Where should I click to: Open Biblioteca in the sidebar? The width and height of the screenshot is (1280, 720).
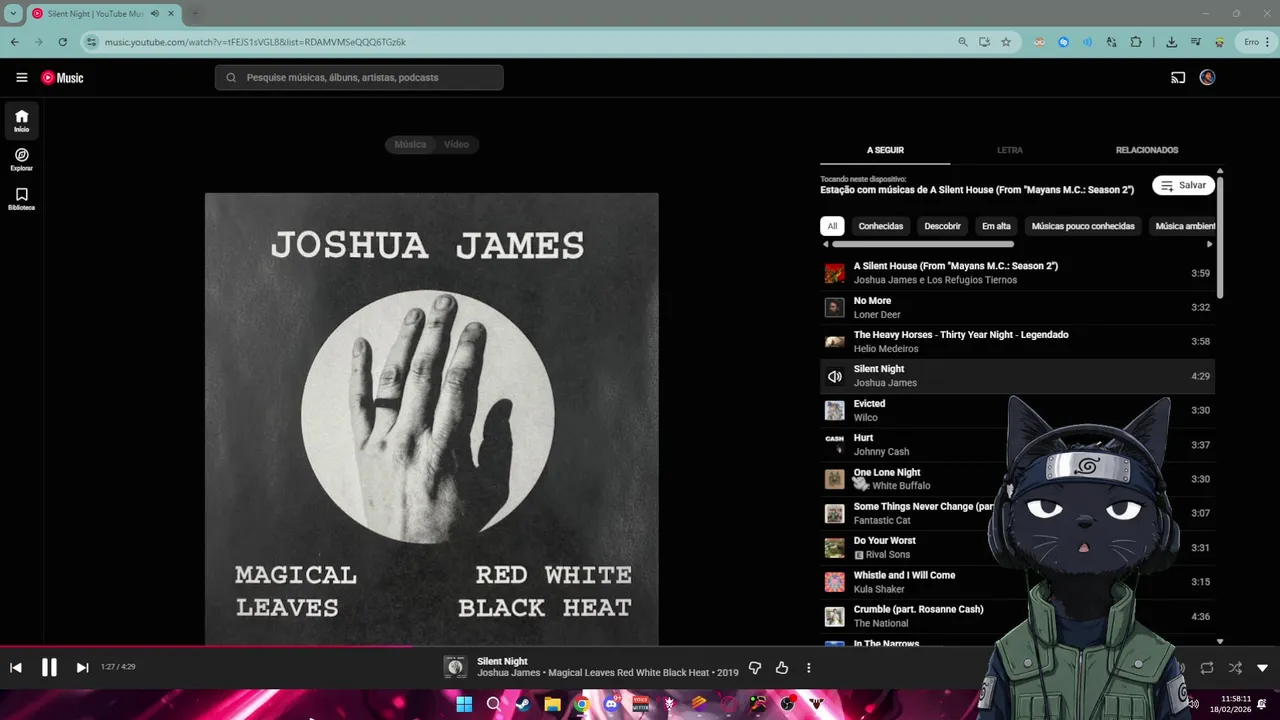(21, 199)
